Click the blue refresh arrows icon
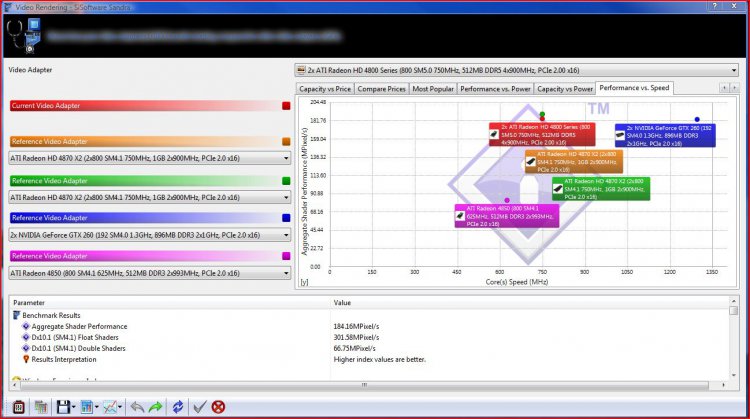Screen dimensions: 750x419 coord(178,407)
